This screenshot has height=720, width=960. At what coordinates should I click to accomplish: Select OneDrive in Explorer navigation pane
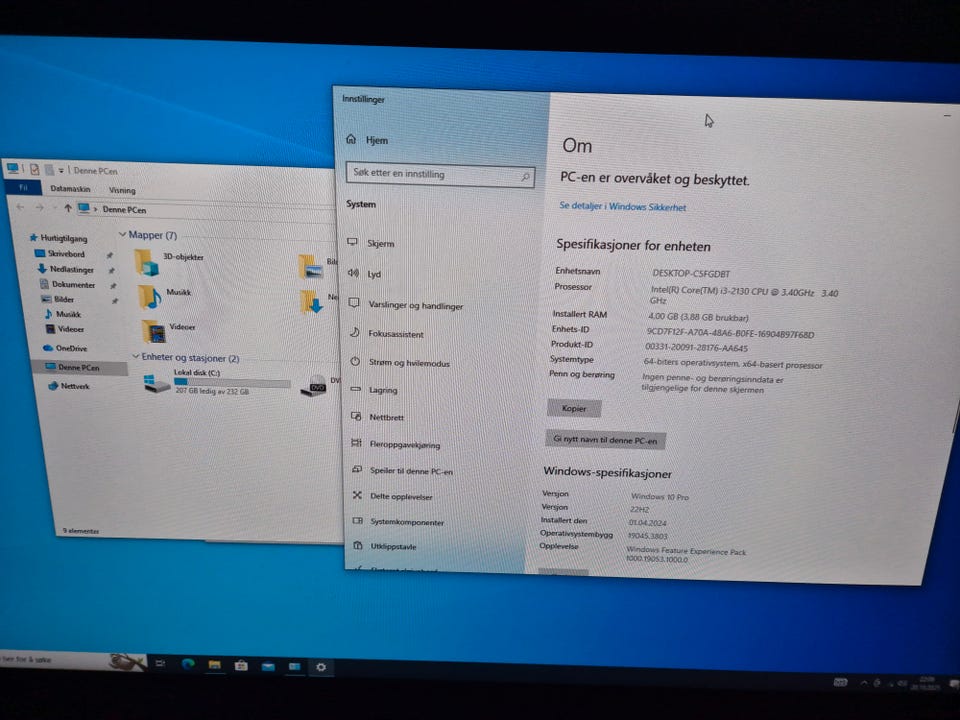(x=66, y=348)
